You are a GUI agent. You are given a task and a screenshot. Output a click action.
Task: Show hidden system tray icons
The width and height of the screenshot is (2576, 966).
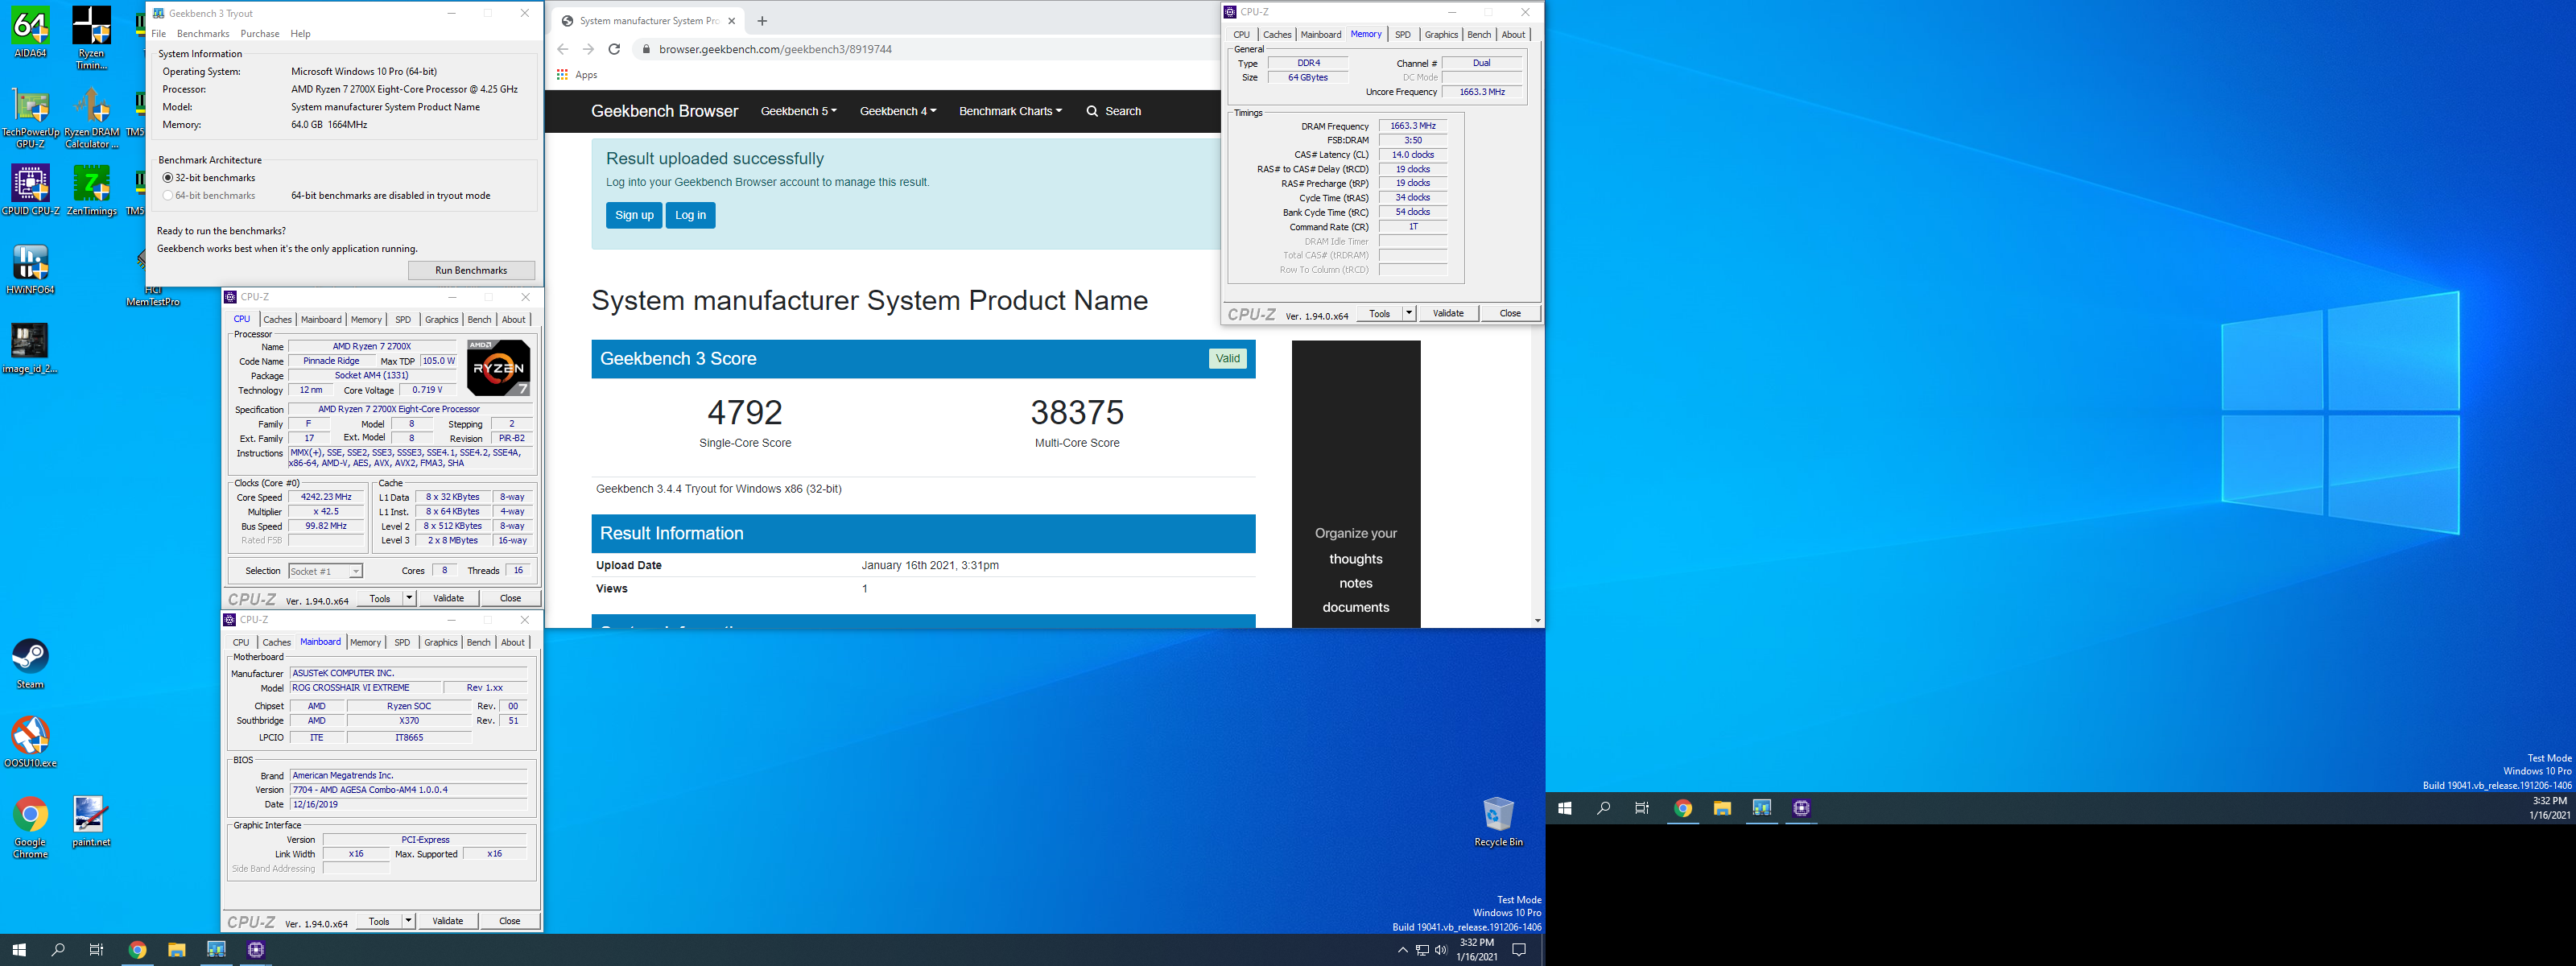click(1402, 950)
